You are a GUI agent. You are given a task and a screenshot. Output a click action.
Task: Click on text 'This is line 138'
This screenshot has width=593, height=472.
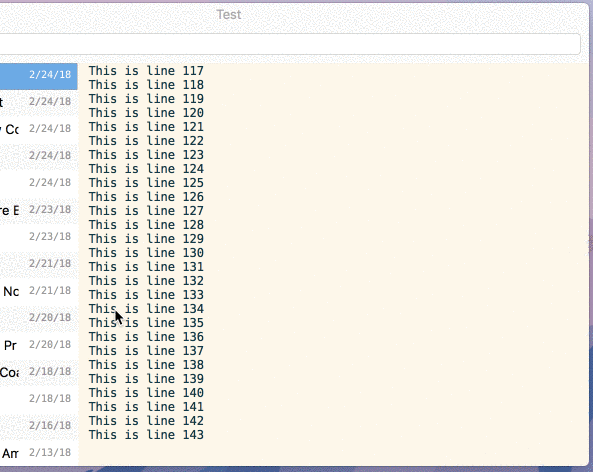tap(146, 365)
